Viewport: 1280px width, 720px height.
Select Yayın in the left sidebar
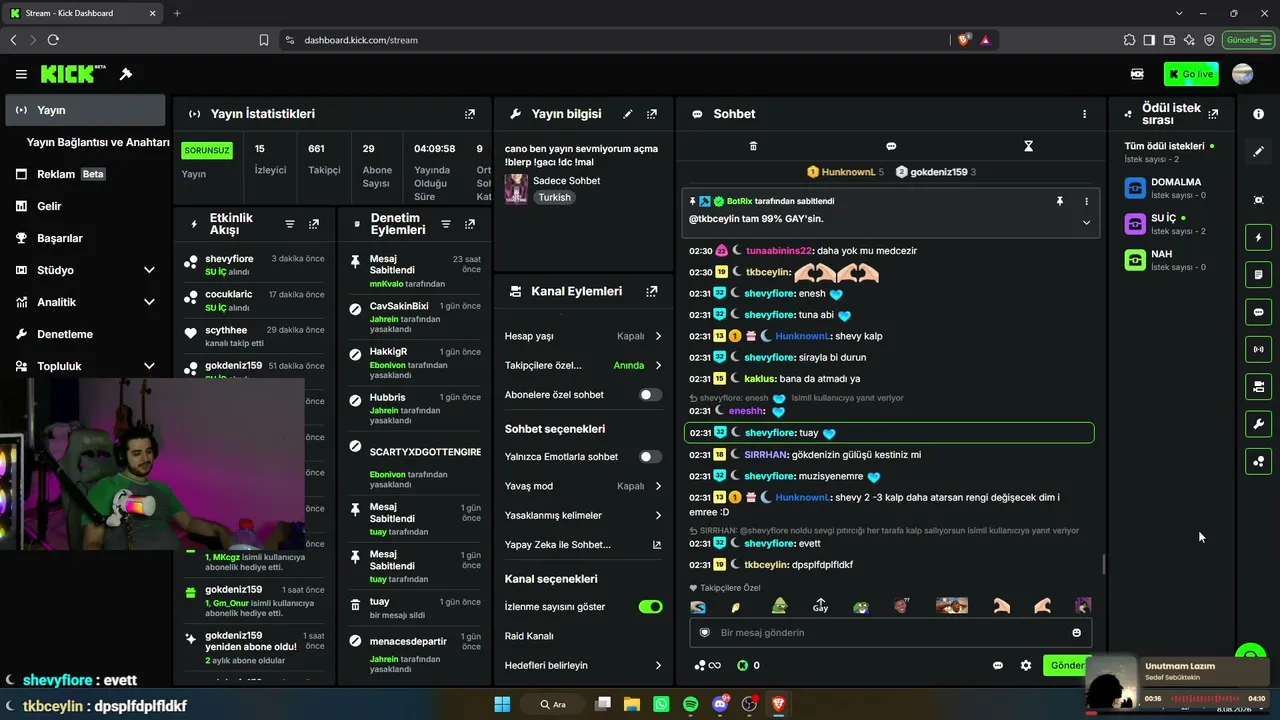coord(85,110)
